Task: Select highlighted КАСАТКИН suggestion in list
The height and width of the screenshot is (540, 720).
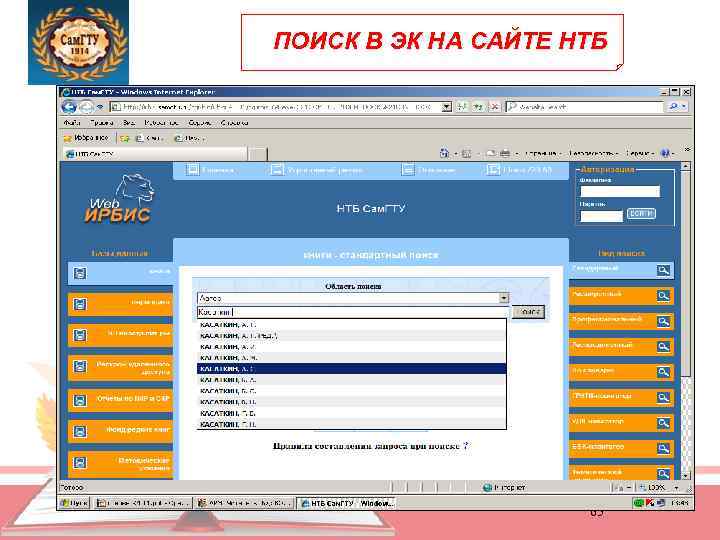Action: click(x=352, y=369)
